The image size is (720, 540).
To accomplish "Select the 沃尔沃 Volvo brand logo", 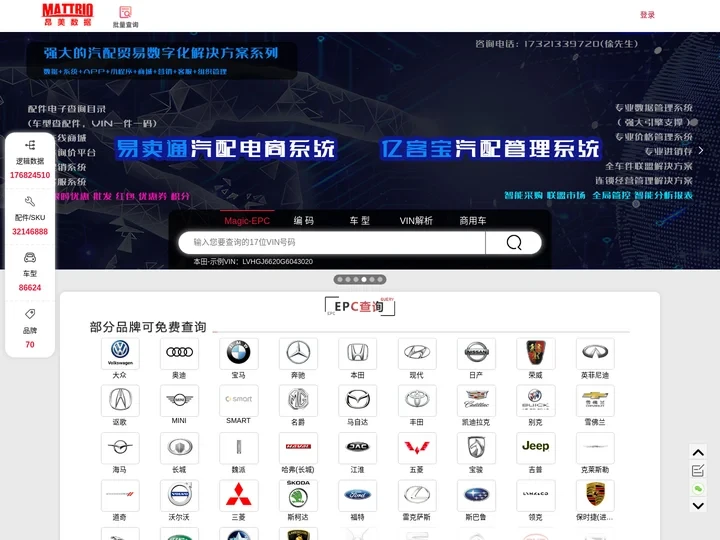I will click(x=179, y=495).
